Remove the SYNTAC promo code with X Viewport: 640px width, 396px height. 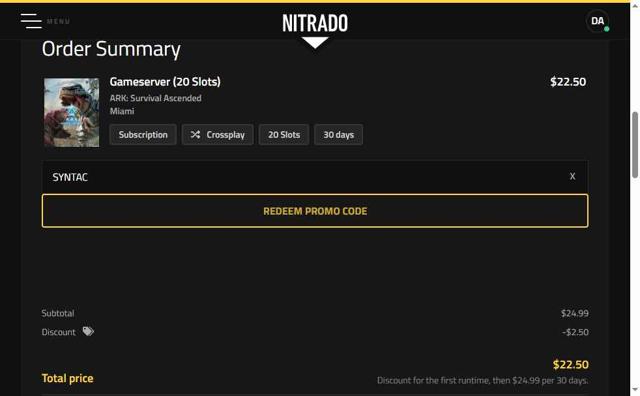572,176
